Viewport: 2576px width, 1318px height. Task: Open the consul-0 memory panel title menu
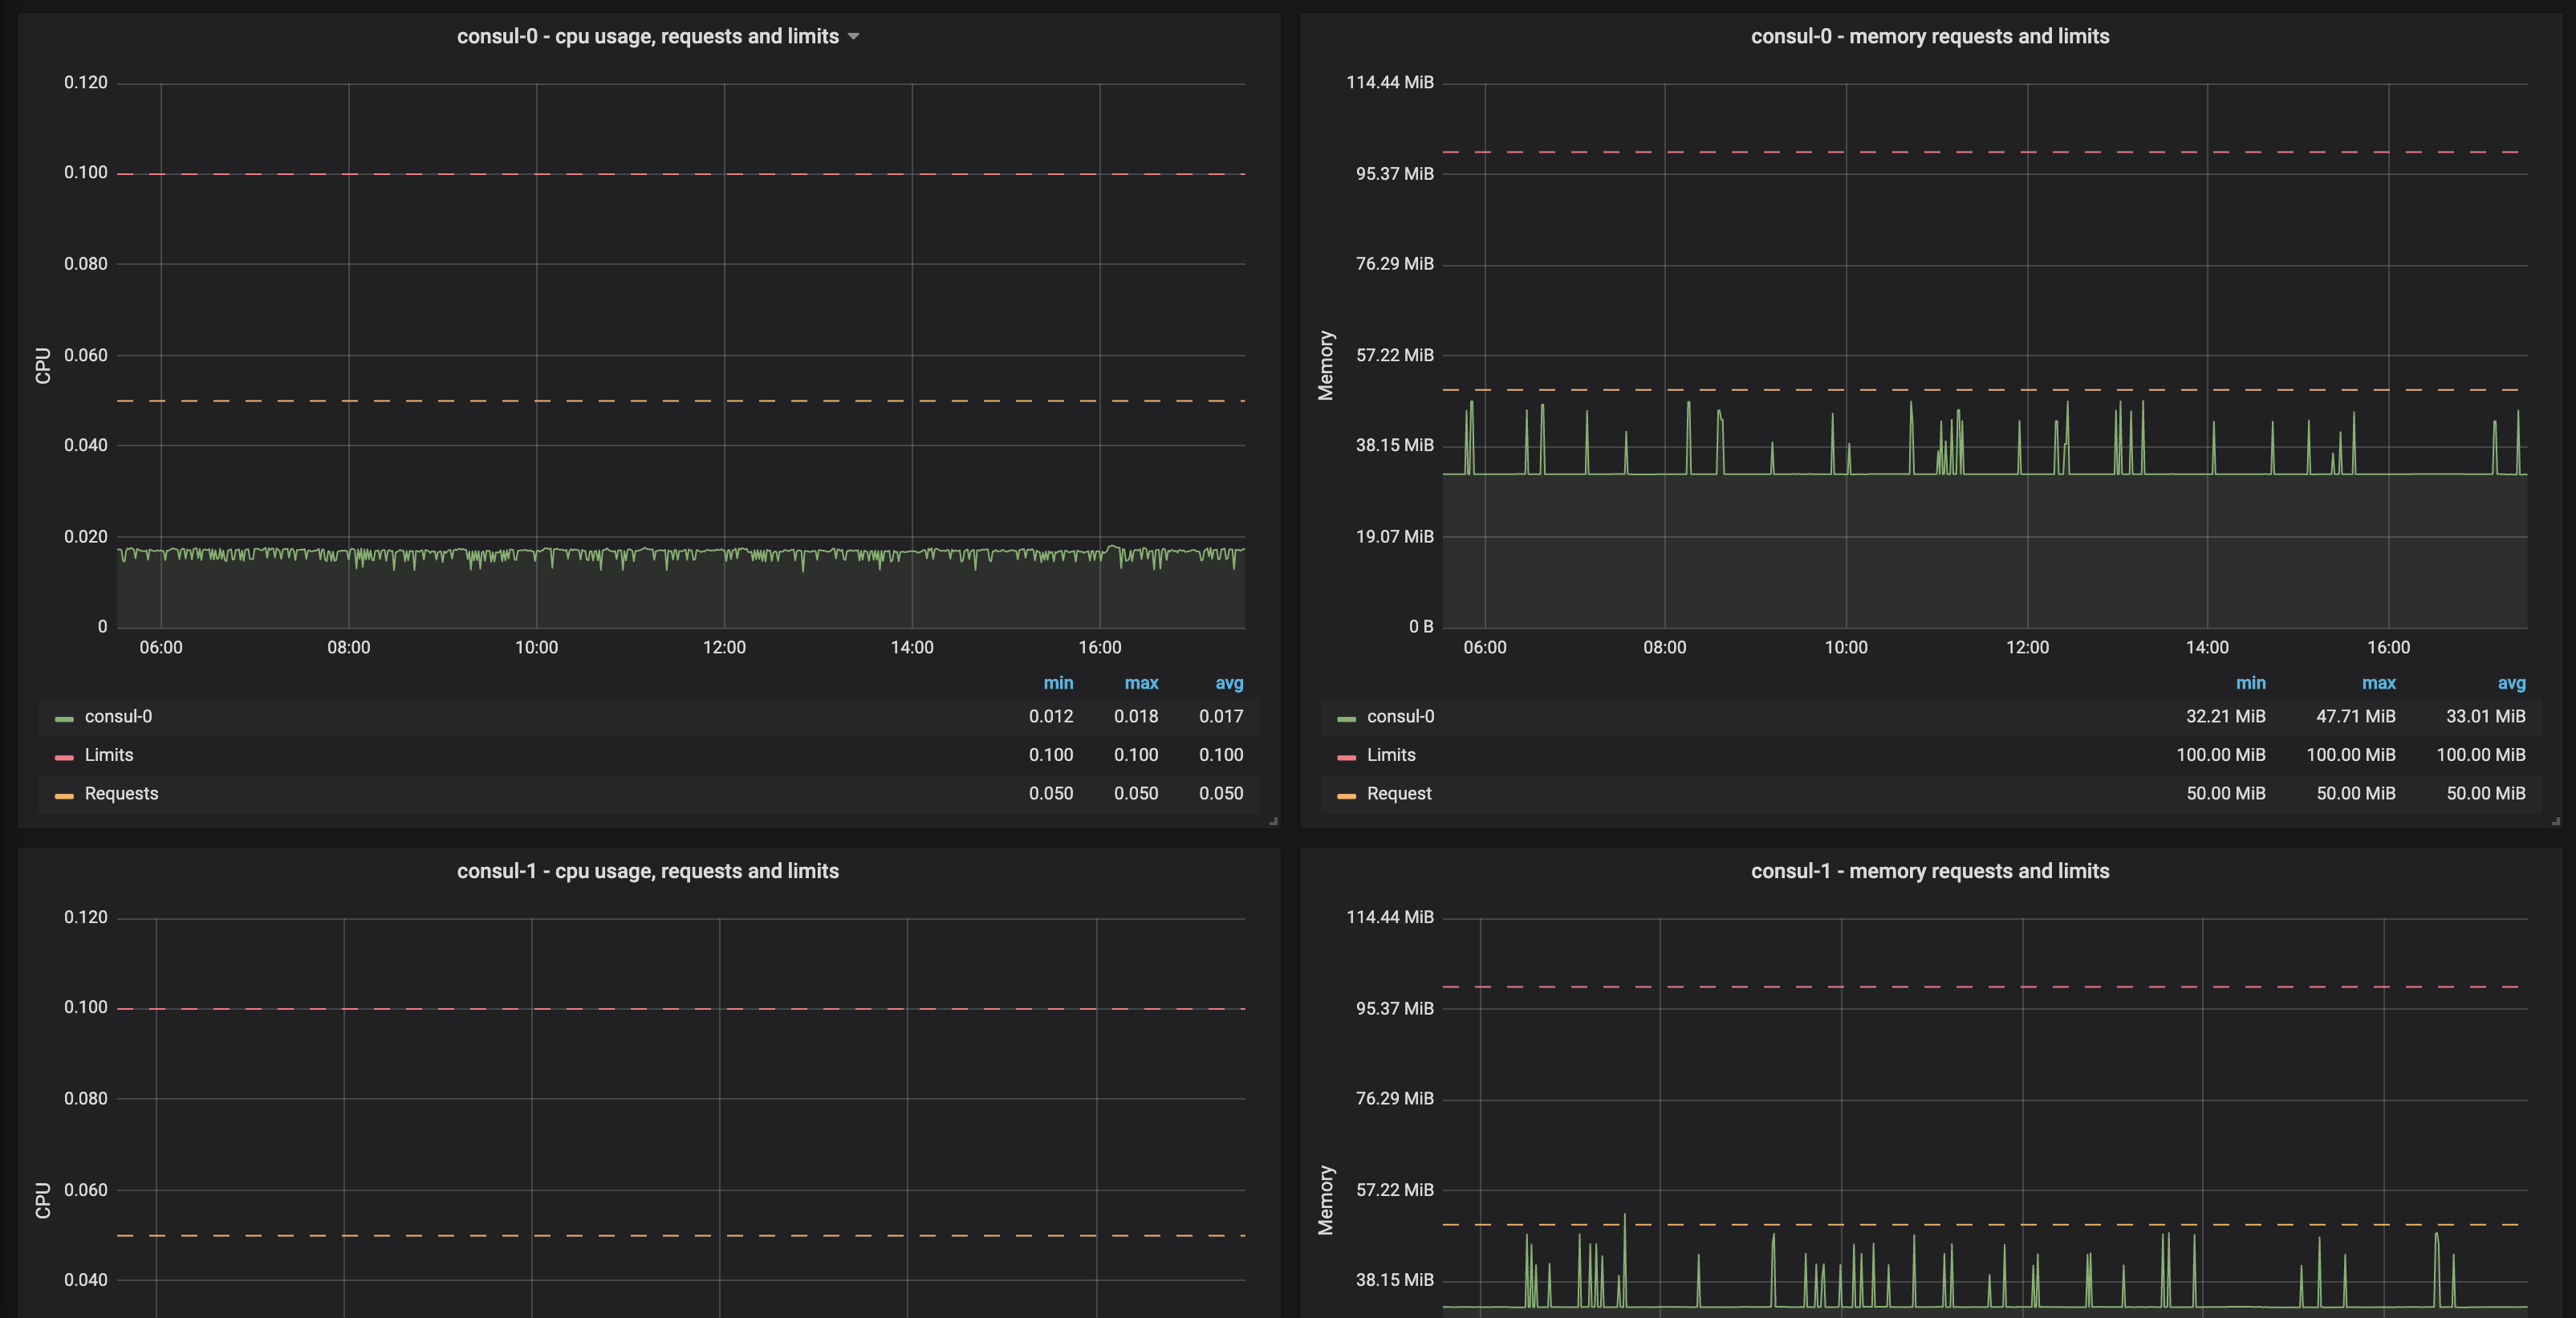point(1929,37)
